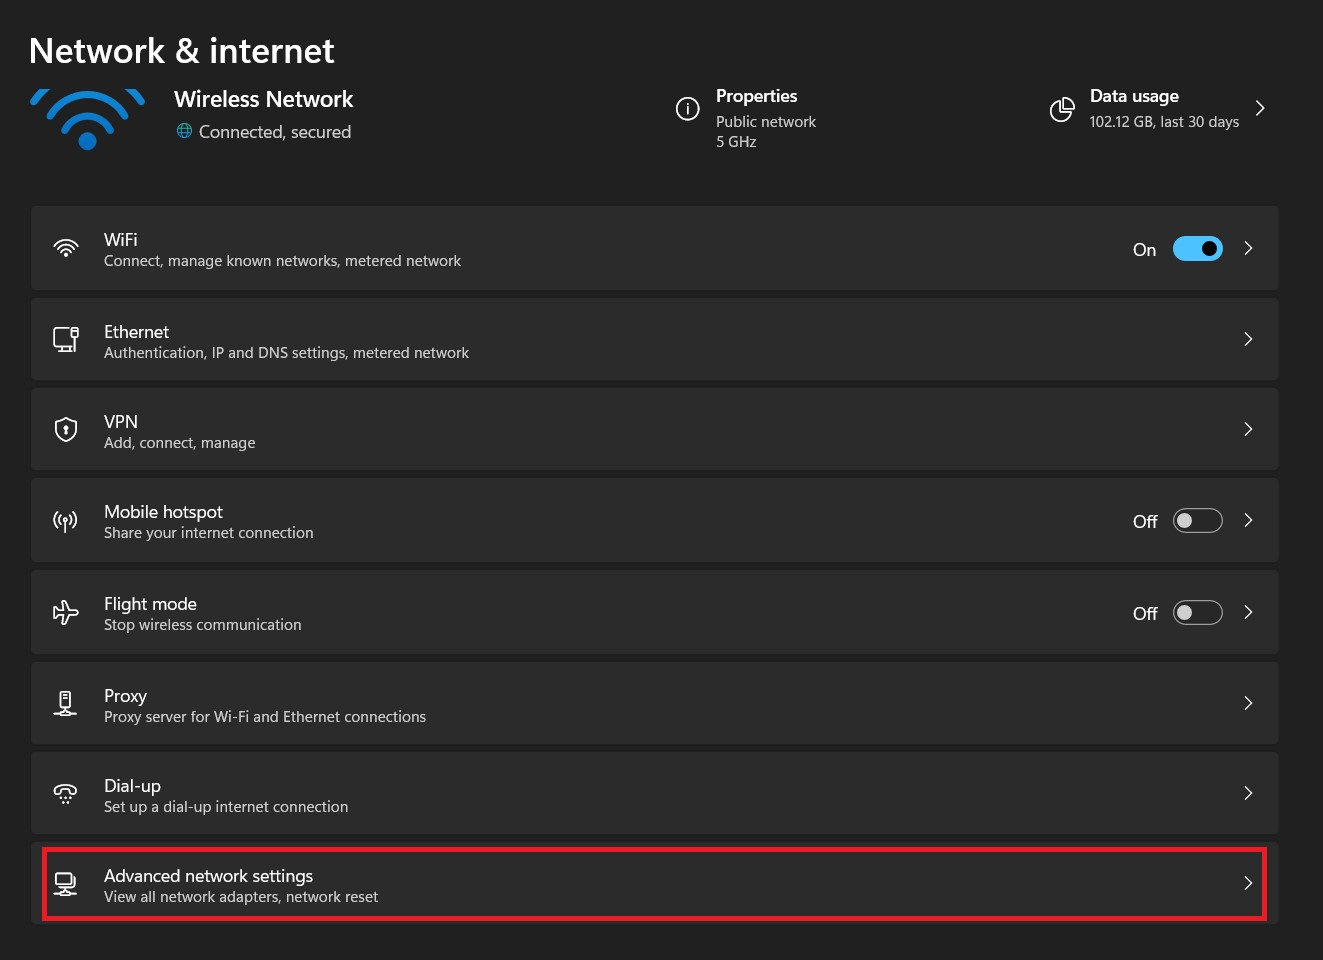Click the 5 GHz band text
The image size is (1323, 960).
(x=736, y=142)
